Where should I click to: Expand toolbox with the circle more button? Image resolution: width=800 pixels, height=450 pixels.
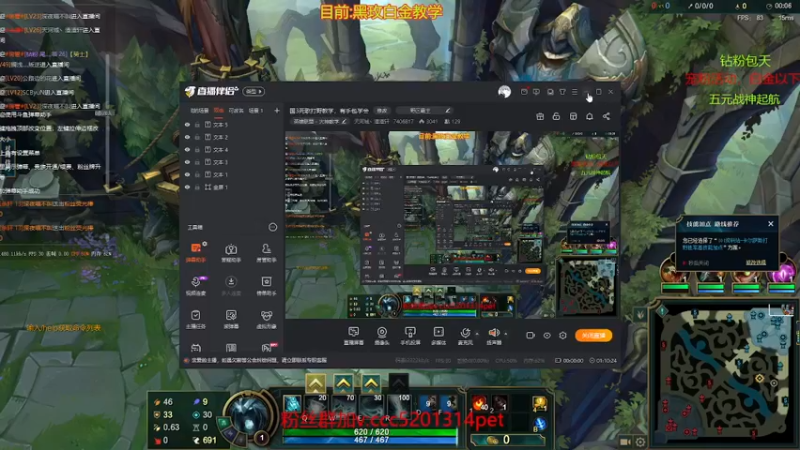click(x=272, y=227)
